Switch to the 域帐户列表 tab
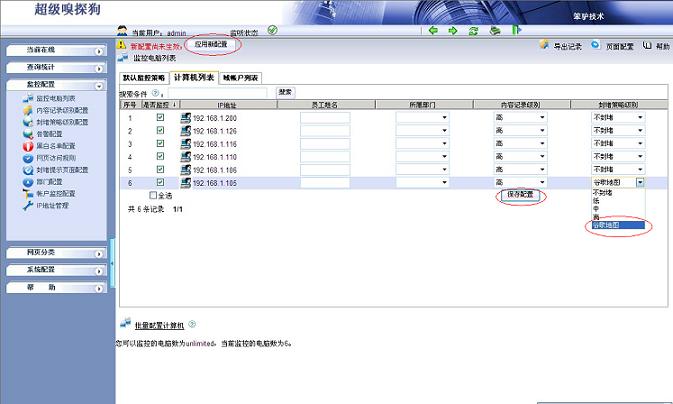Screen dimensions: 673x404 [x=240, y=77]
